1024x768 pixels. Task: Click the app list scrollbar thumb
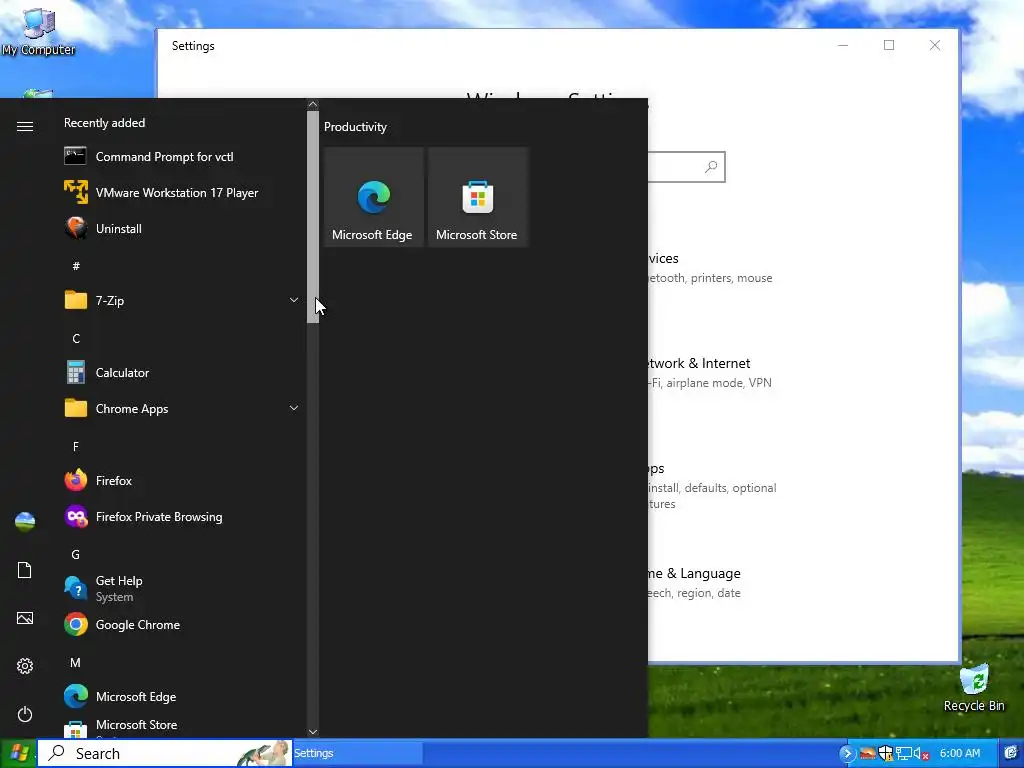point(313,217)
